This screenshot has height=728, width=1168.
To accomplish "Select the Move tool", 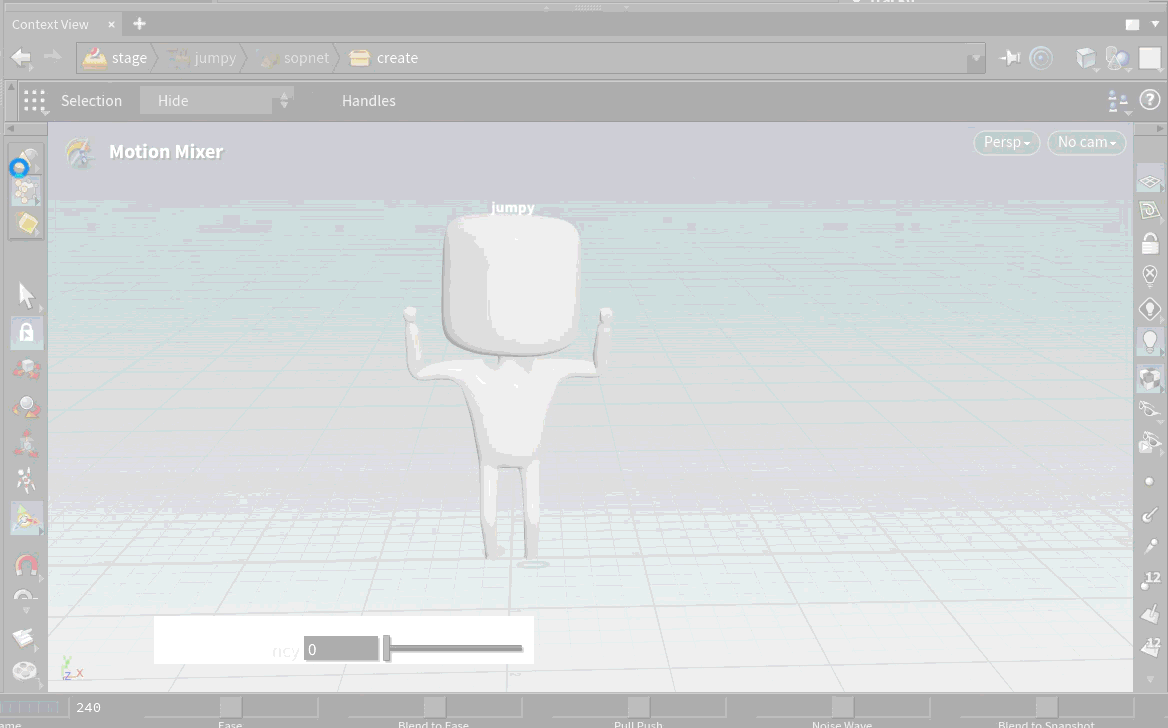I will click(26, 370).
